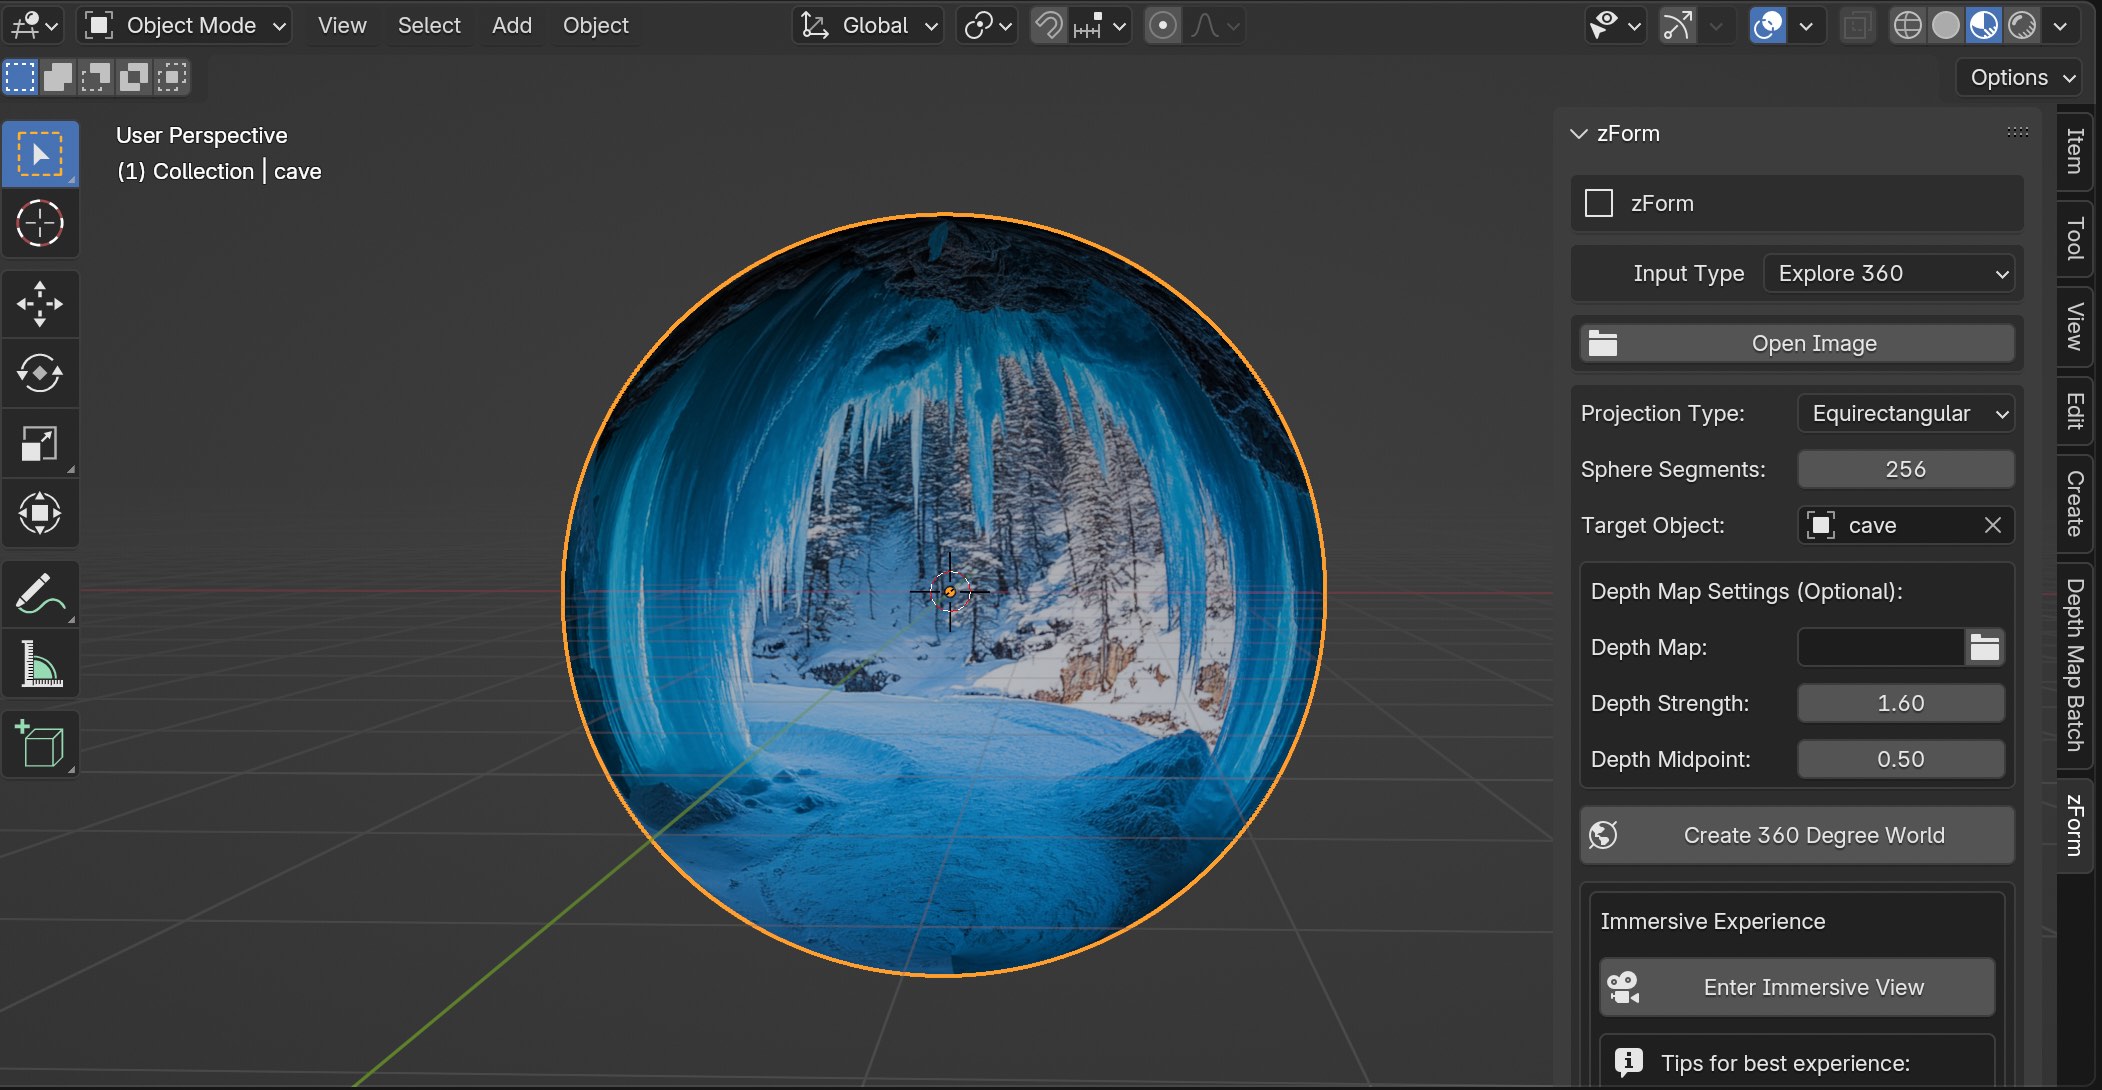Open the editor type menu
The width and height of the screenshot is (2102, 1090).
[x=35, y=25]
